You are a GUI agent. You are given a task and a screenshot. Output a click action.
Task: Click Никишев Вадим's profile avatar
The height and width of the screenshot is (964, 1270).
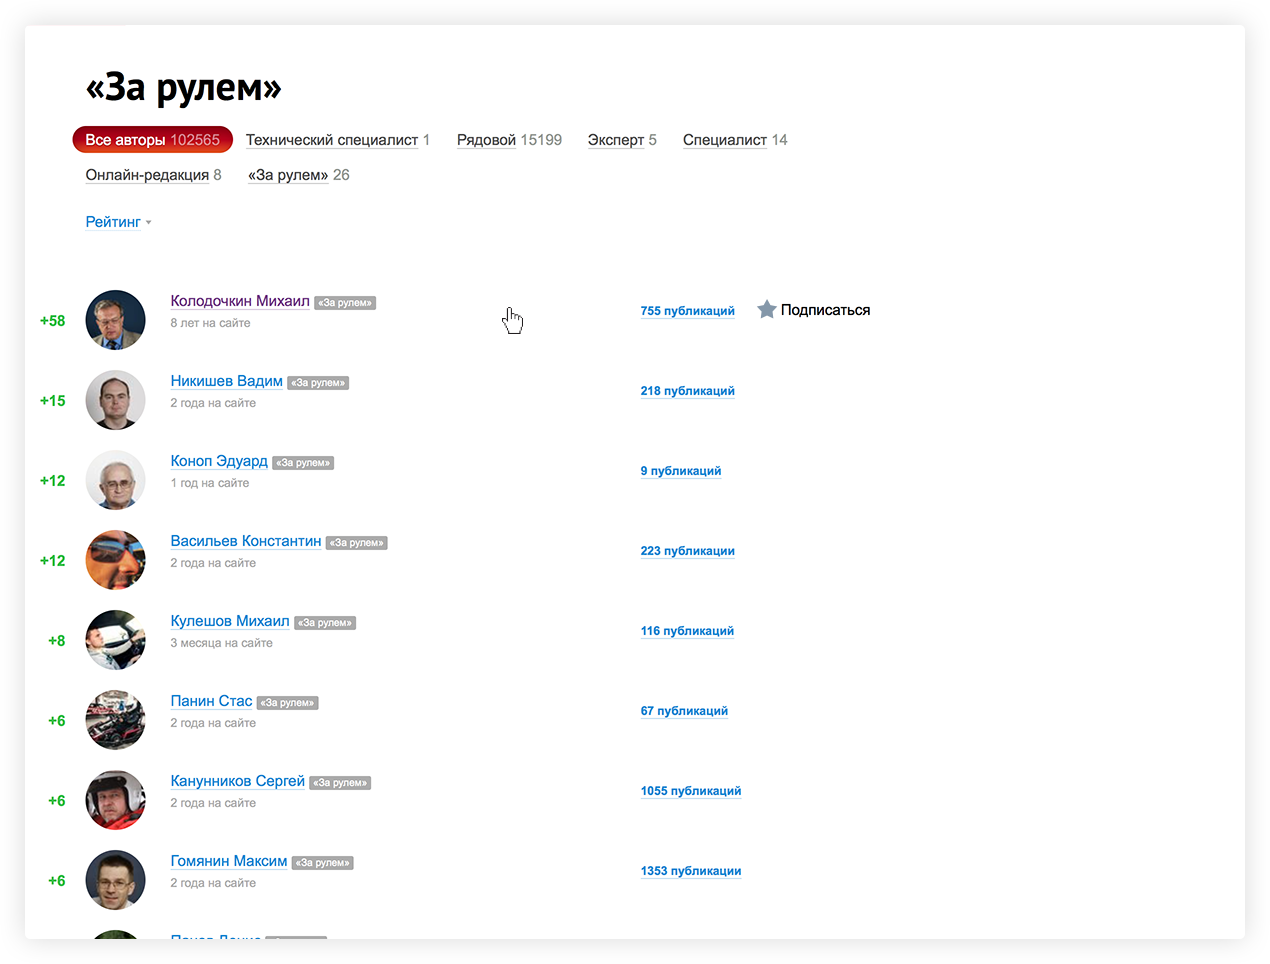[x=116, y=400]
